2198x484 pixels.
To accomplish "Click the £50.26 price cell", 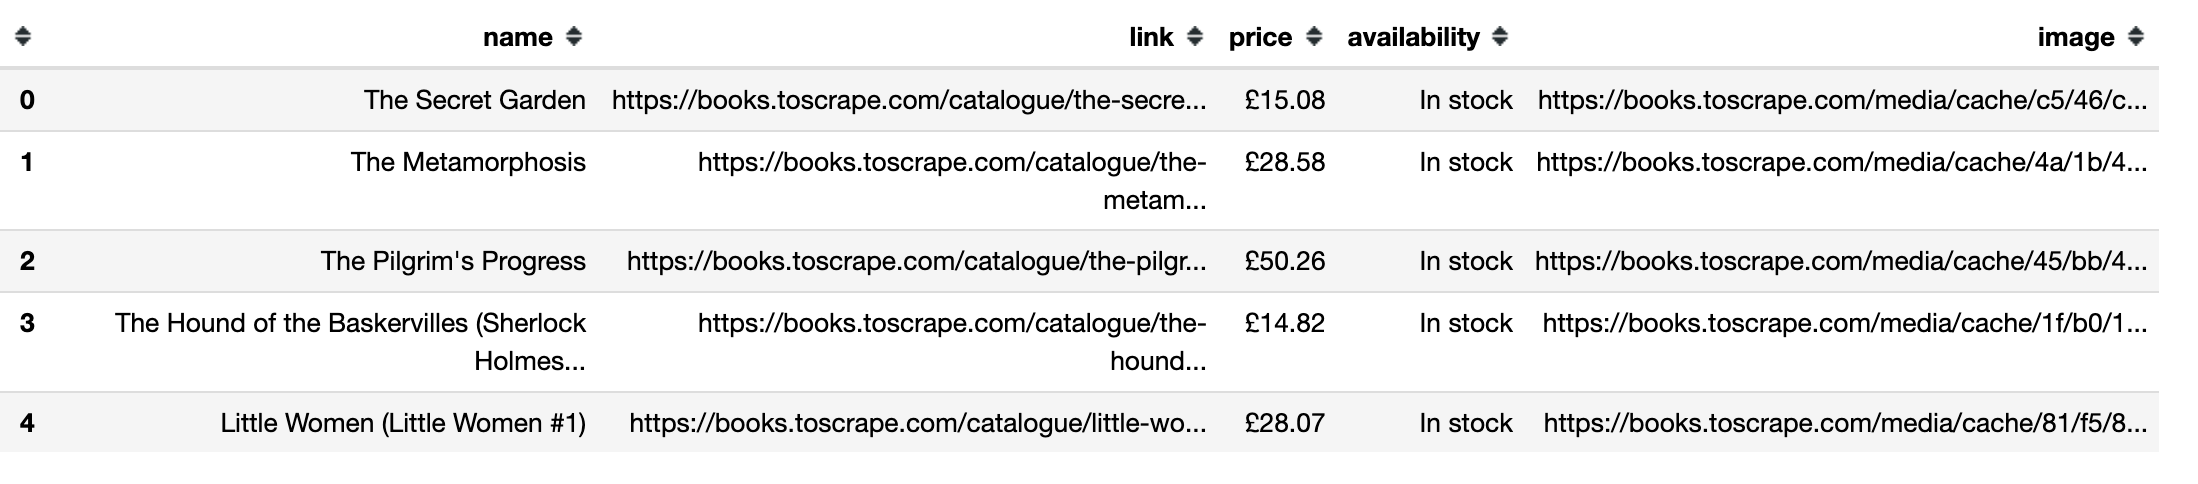I will [1284, 261].
